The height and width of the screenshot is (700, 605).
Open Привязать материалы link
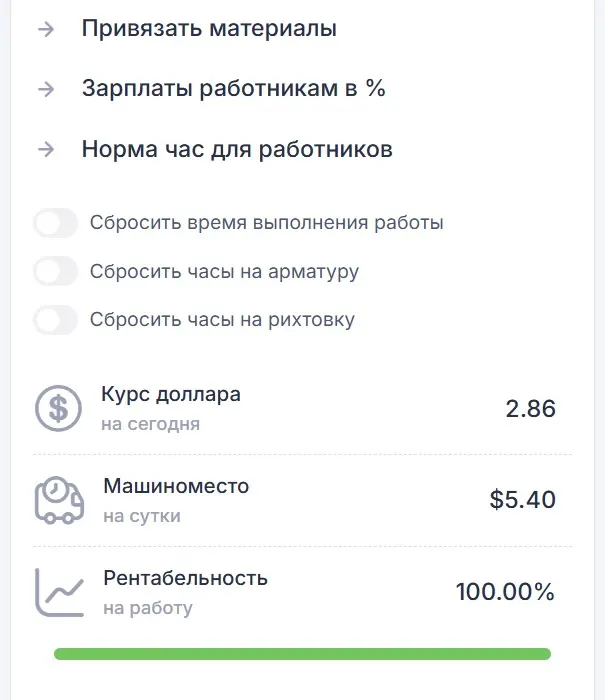coord(209,29)
